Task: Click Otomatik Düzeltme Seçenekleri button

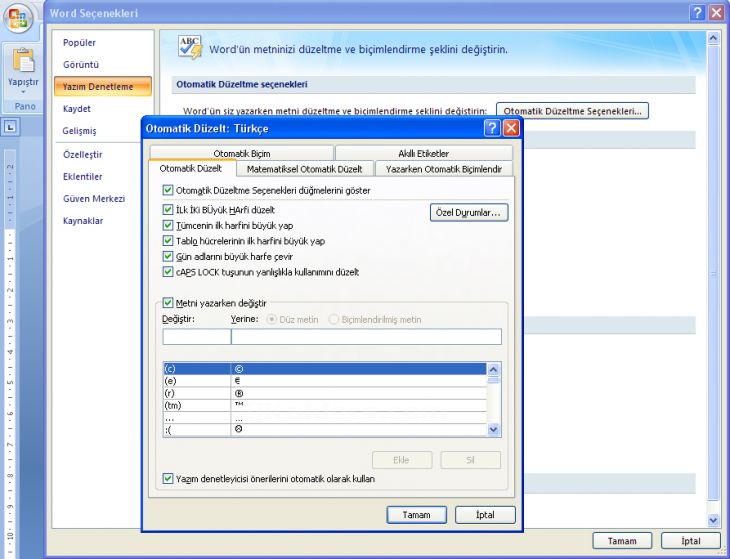Action: [572, 111]
